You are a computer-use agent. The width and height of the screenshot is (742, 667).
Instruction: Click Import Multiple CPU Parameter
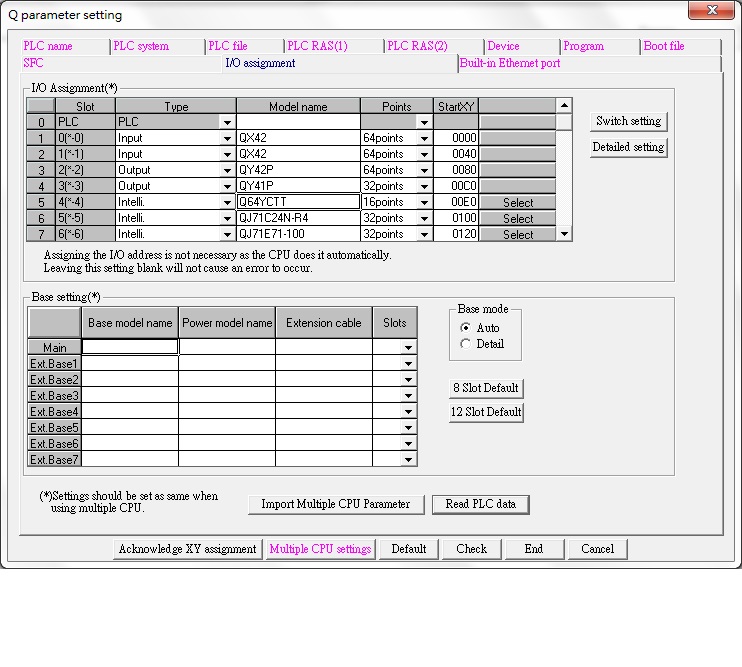(336, 504)
